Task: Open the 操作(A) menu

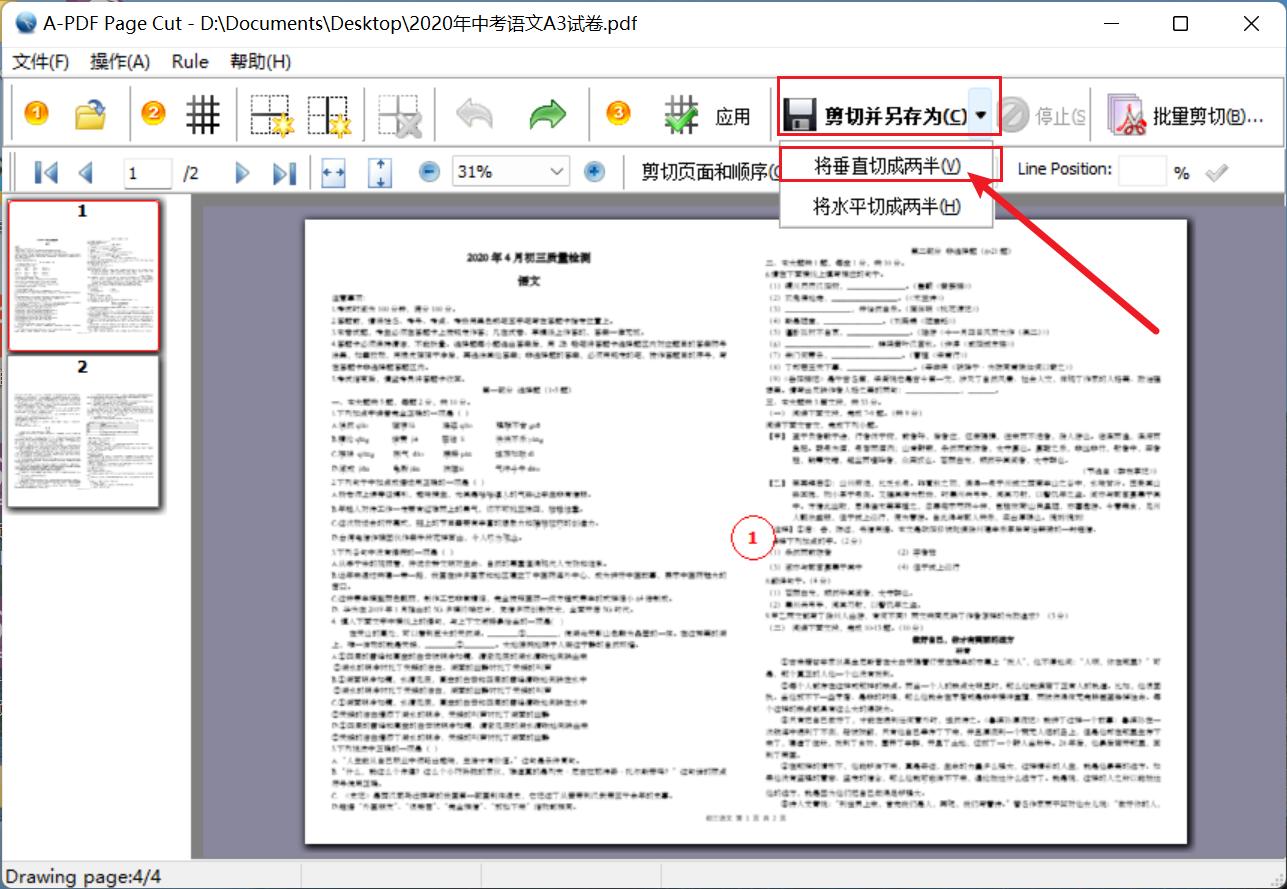Action: pyautogui.click(x=118, y=61)
